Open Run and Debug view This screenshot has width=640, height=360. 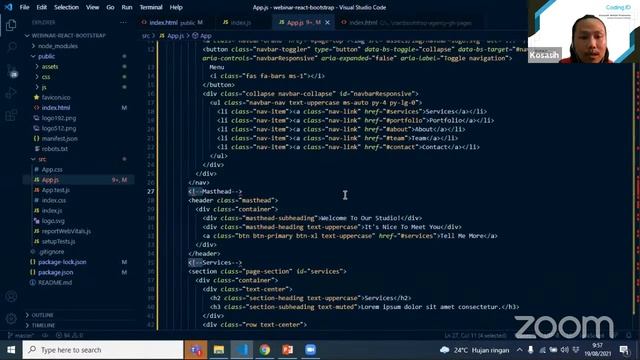click(x=11, y=93)
